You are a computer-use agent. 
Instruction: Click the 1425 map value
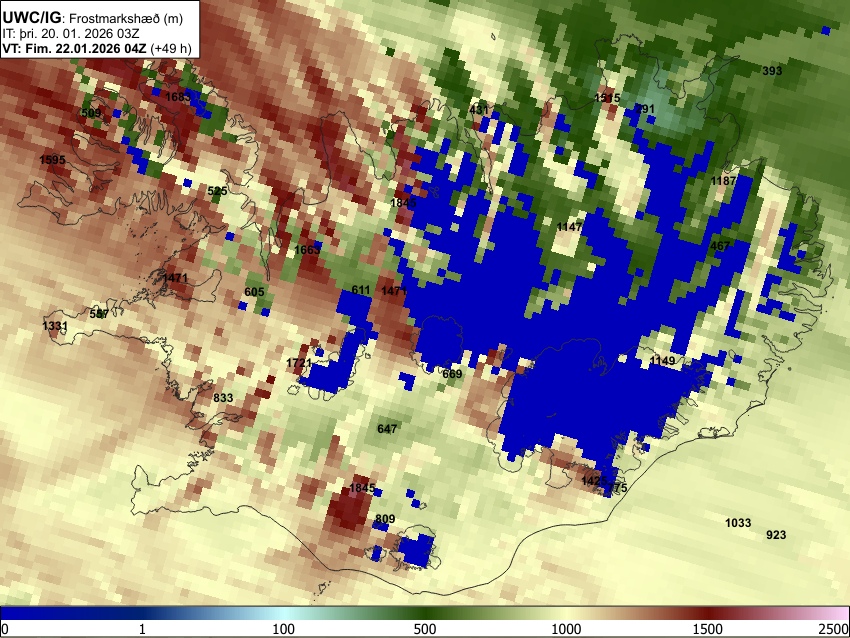click(x=594, y=481)
